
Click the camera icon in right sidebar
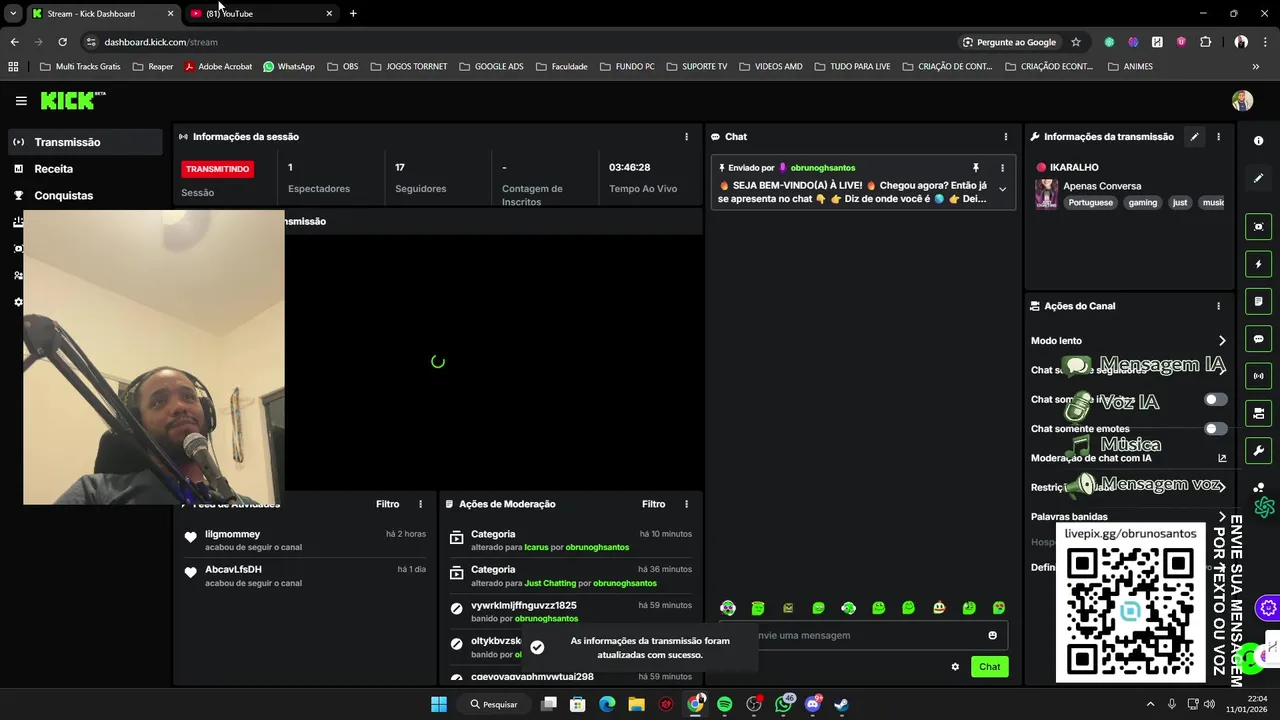tap(1258, 413)
